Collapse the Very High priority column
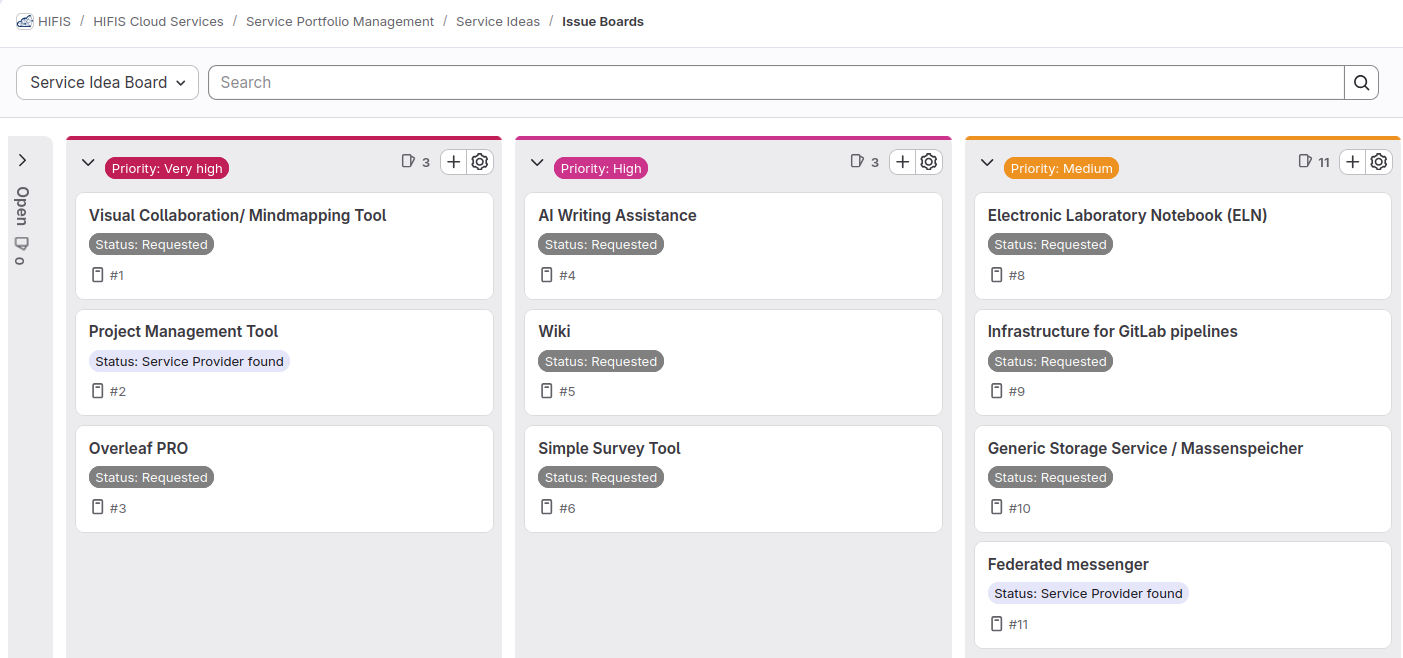This screenshot has width=1403, height=658. point(87,161)
